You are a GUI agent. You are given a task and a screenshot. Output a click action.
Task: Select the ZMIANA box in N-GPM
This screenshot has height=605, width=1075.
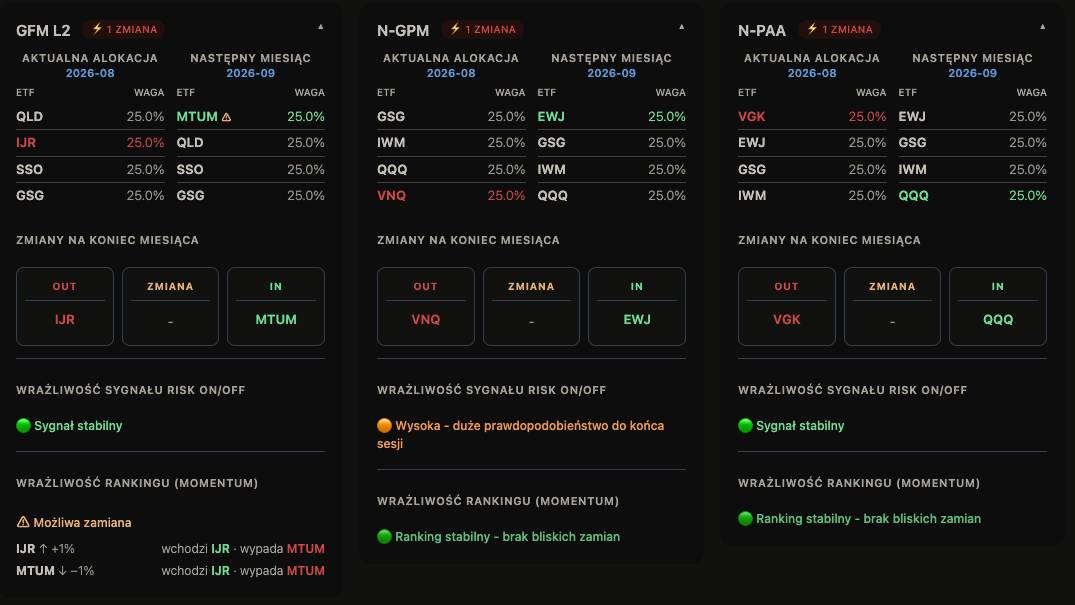pos(531,307)
